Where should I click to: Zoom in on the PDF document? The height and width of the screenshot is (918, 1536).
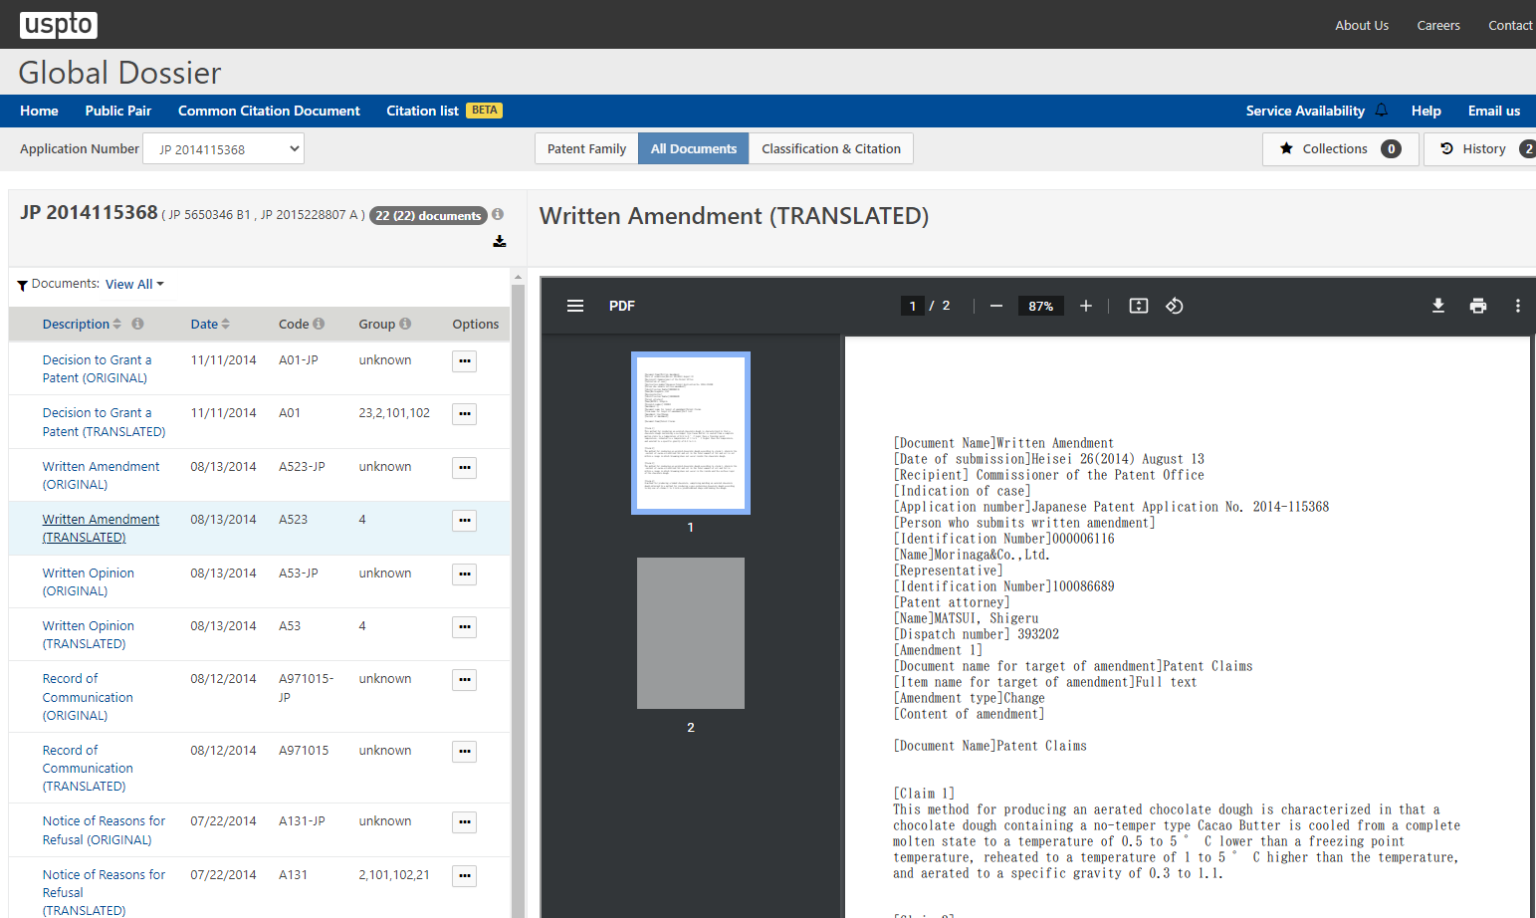[x=1086, y=306]
